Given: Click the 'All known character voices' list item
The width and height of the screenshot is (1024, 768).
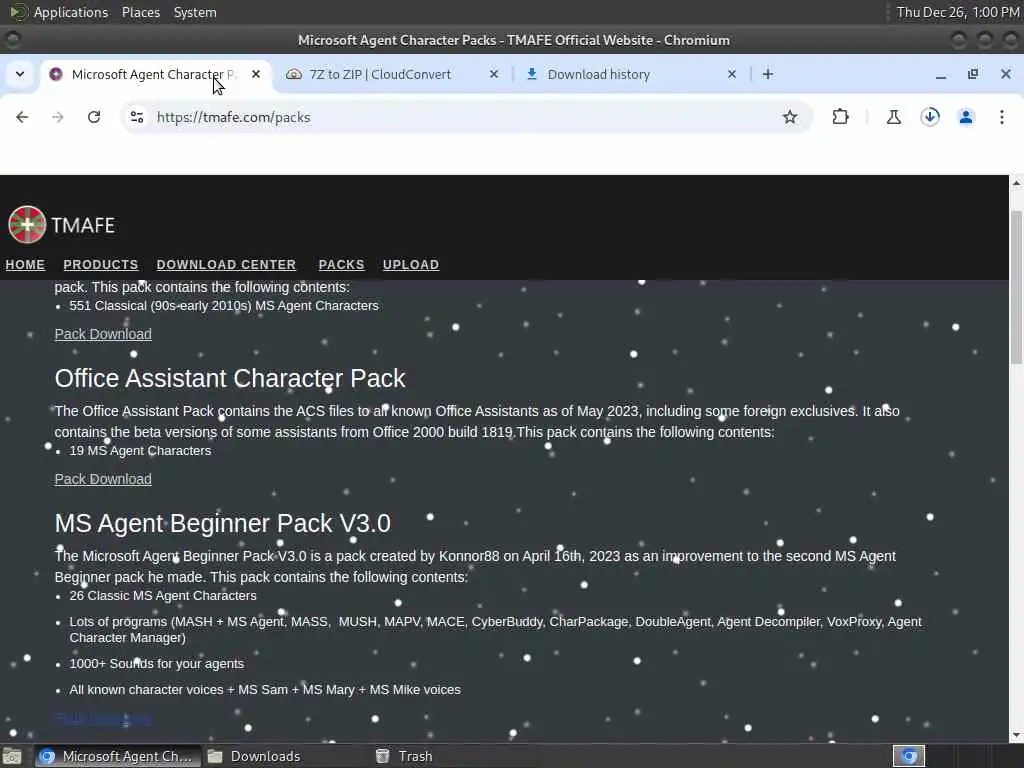Looking at the screenshot, I should tap(265, 690).
